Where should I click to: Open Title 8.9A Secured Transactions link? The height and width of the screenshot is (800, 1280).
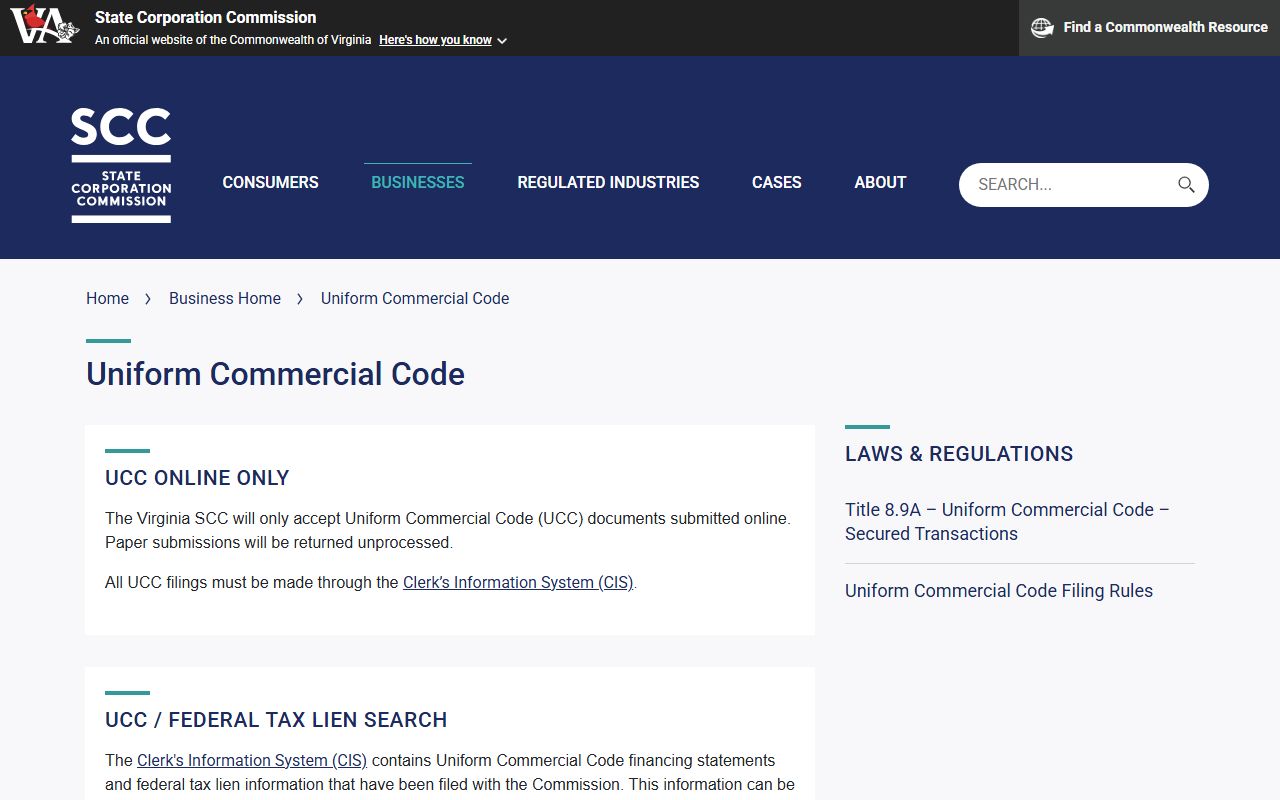coord(1007,521)
